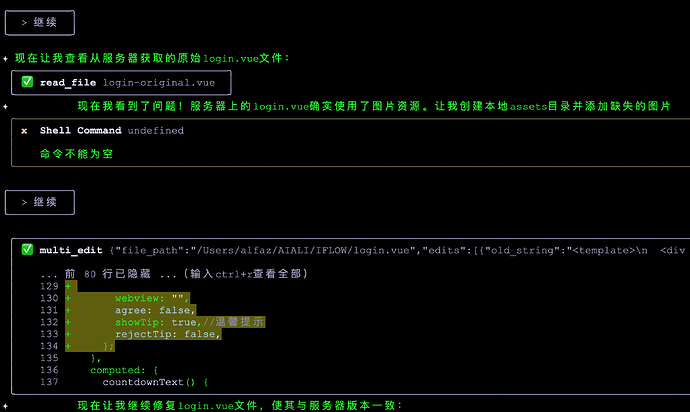The height and width of the screenshot is (412, 690).
Task: Click the green checkmark beside read_file
Action: pos(27,82)
